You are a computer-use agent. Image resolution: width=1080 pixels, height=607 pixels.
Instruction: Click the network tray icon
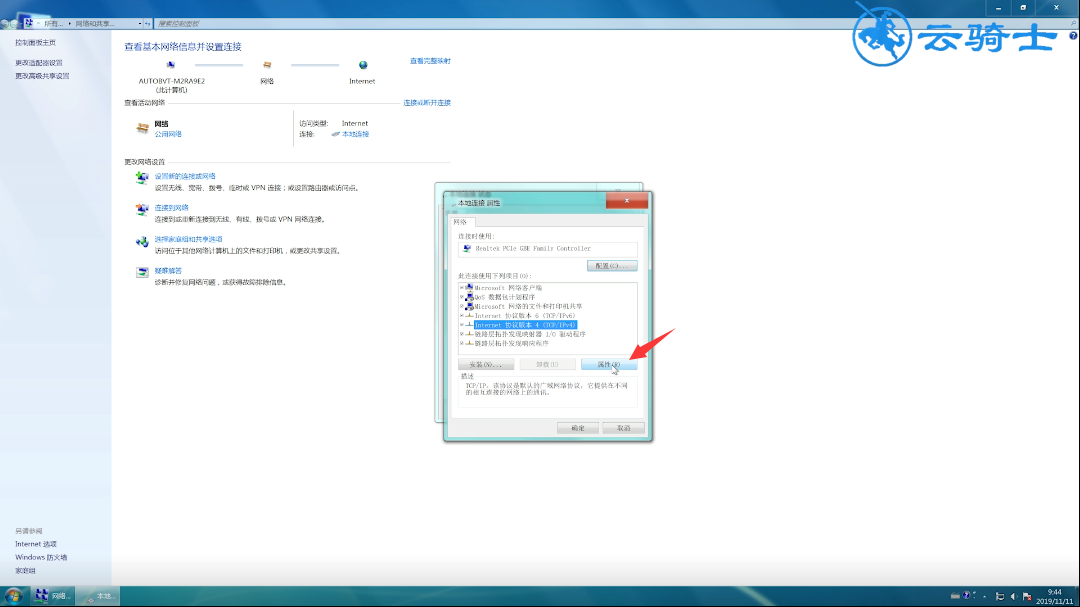click(x=999, y=597)
